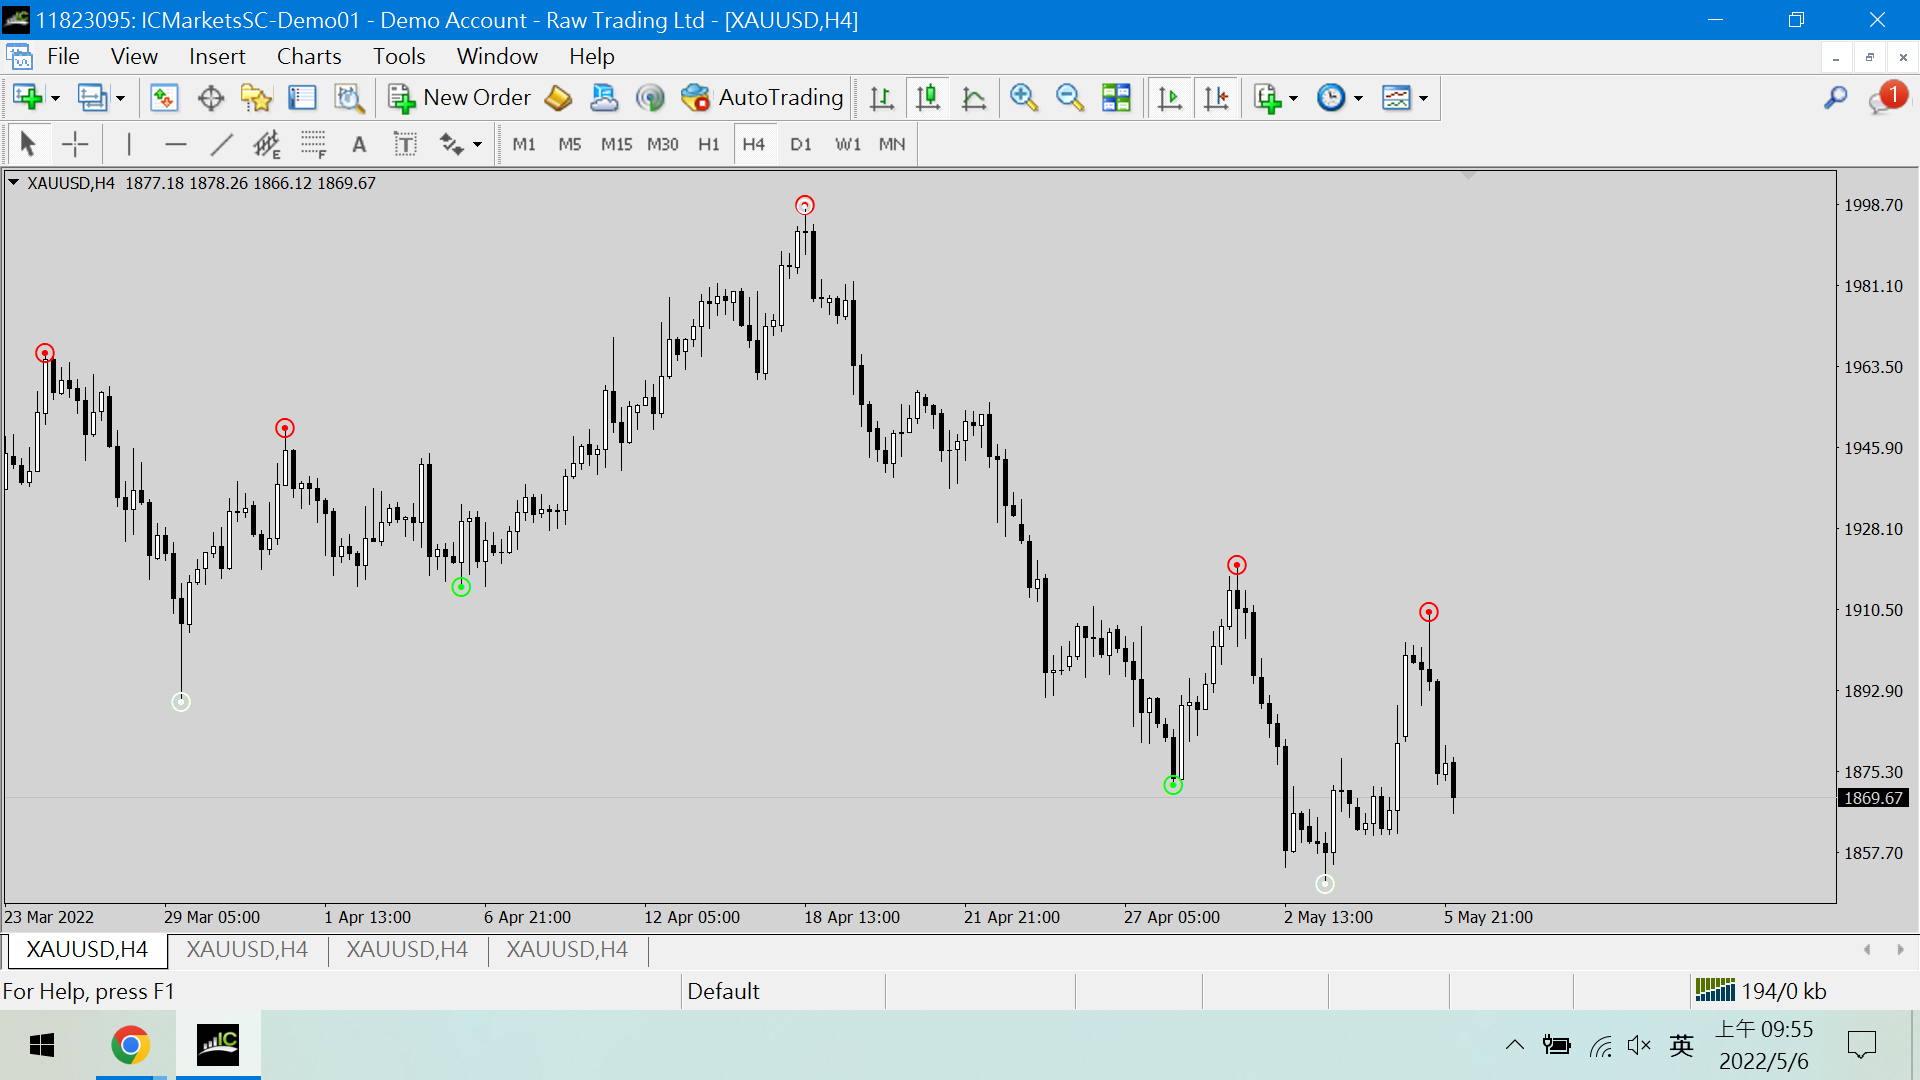The image size is (1920, 1080).
Task: Click the Zoom In magnifier icon
Action: 1023,98
